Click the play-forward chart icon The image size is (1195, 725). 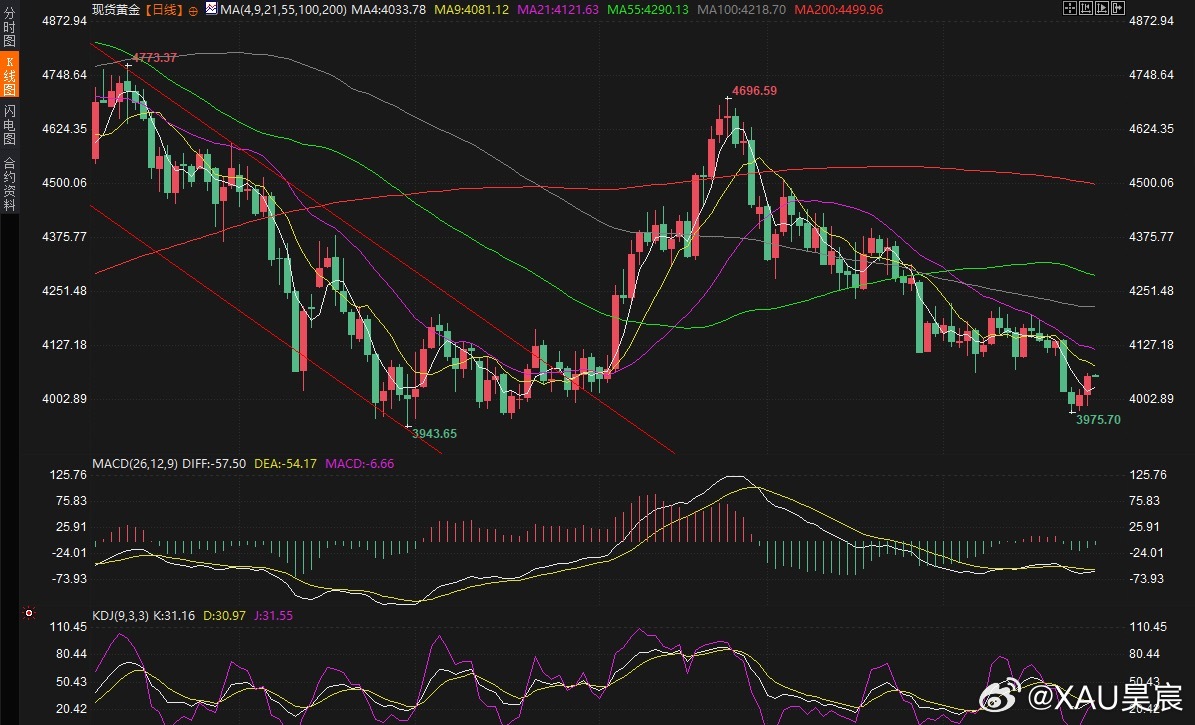(1102, 8)
